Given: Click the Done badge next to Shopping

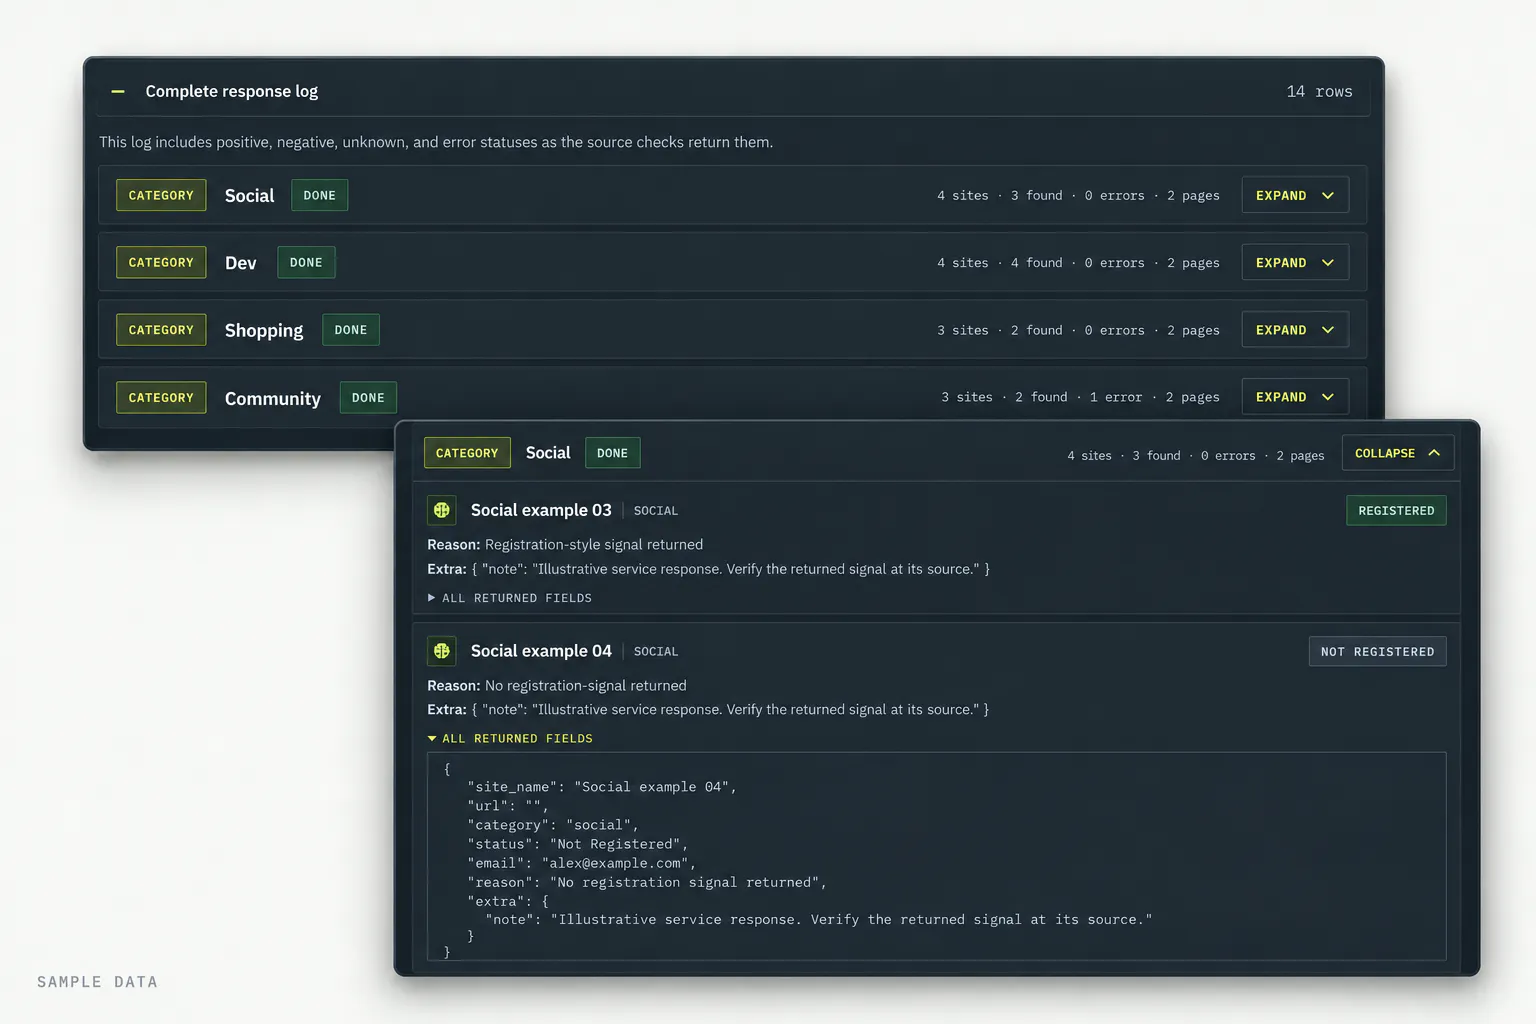Looking at the screenshot, I should [351, 330].
